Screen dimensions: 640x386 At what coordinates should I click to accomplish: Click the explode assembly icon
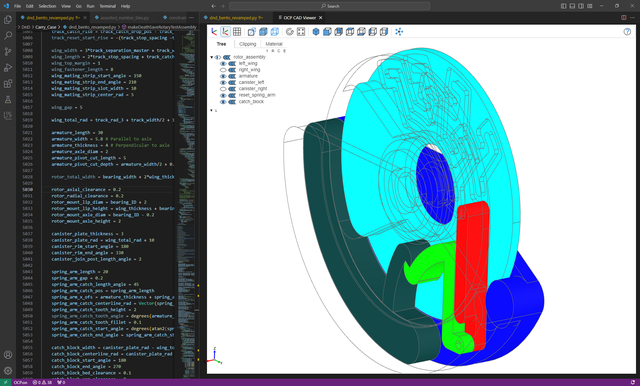tap(399, 32)
